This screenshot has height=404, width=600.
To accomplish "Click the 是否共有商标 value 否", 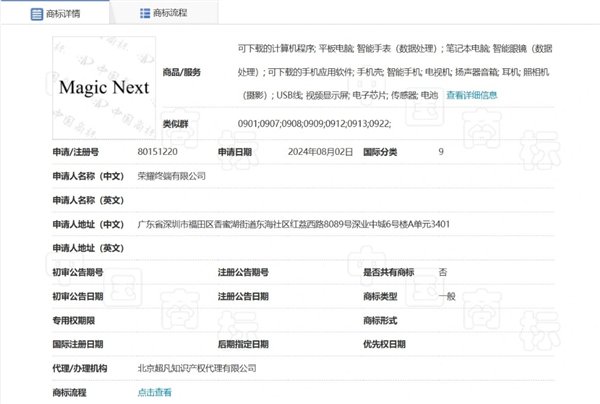I will 442,272.
